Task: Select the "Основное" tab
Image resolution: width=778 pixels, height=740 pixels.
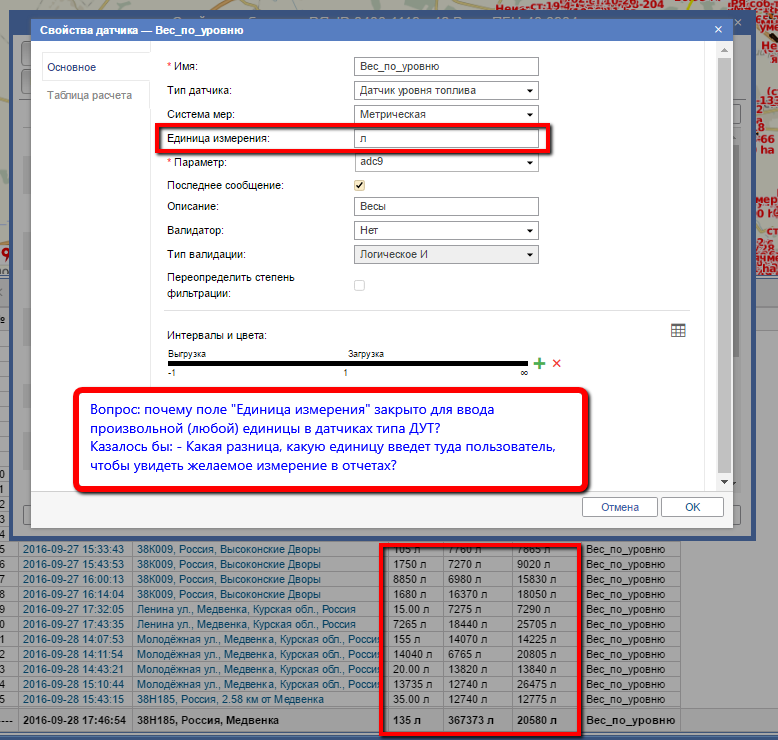Action: [72, 67]
